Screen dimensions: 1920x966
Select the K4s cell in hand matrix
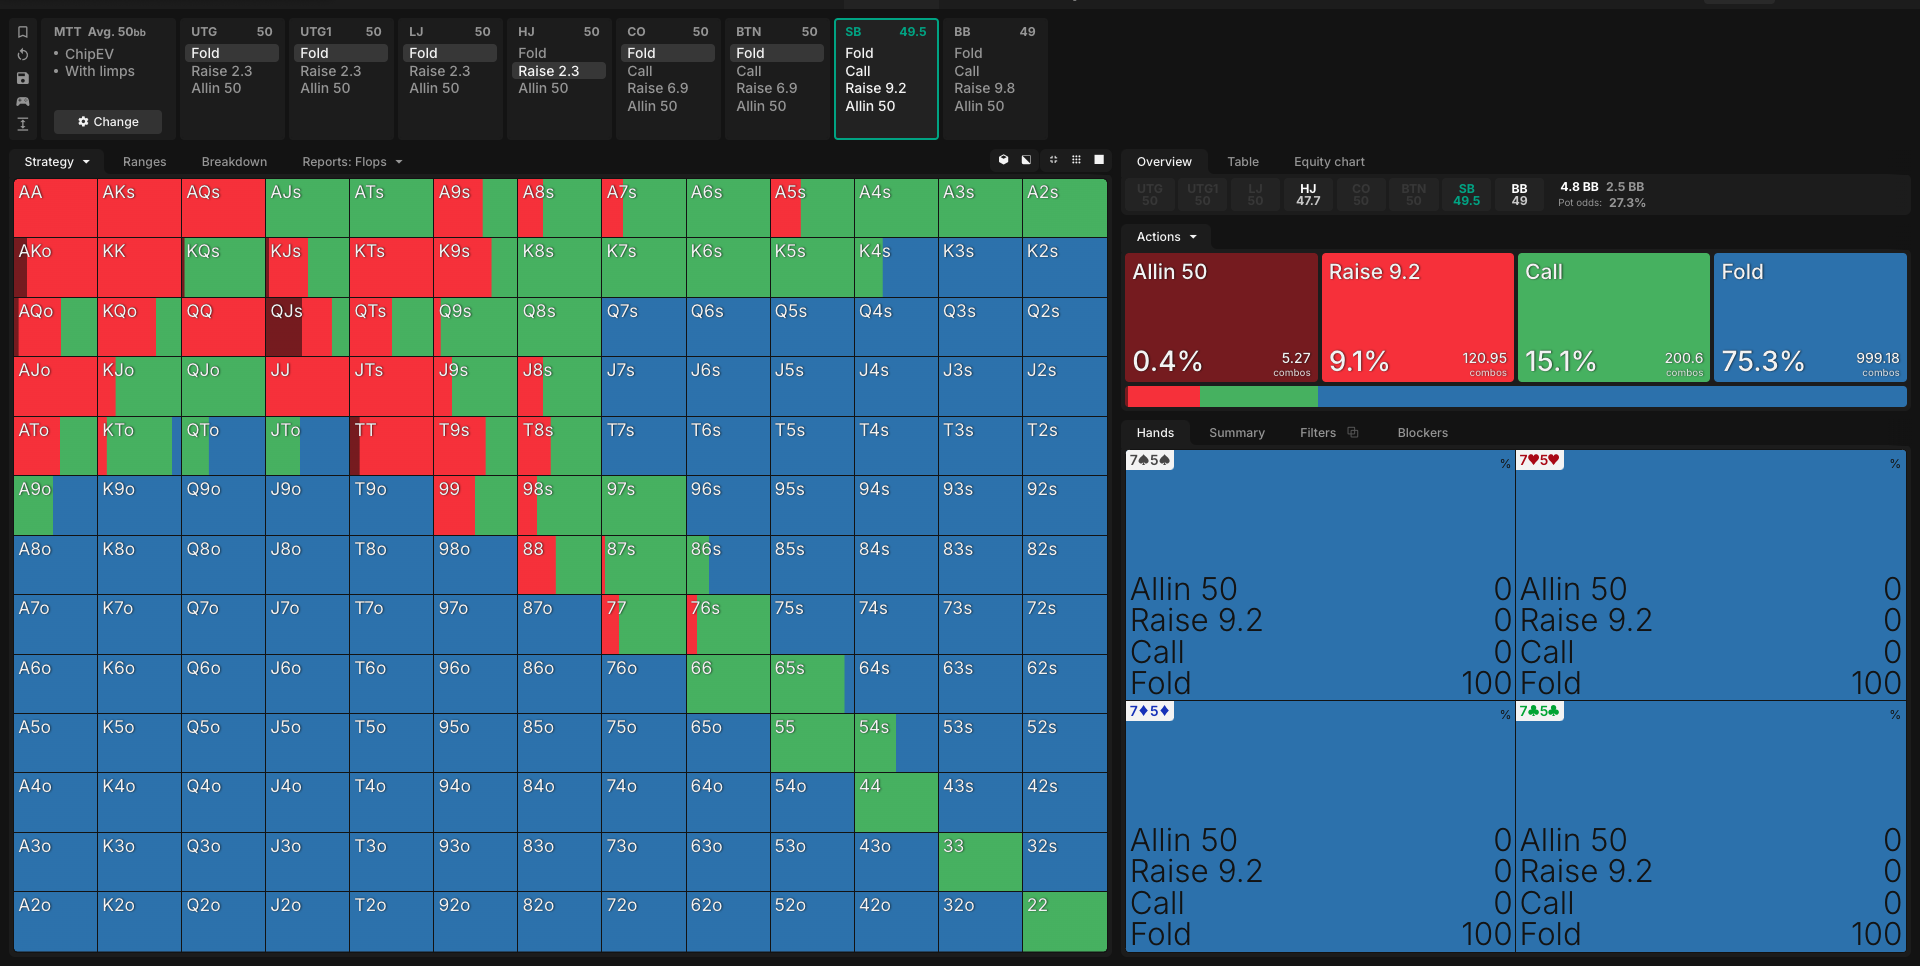(896, 267)
